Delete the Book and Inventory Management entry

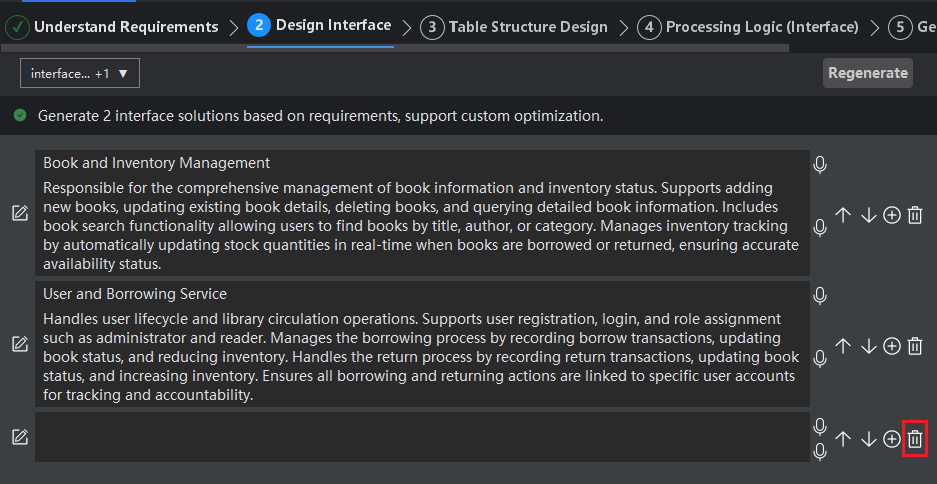(914, 215)
